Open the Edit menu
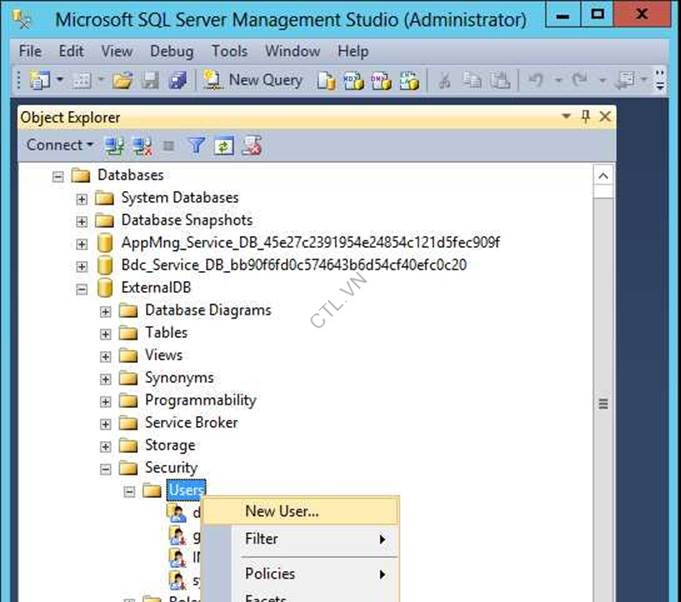Image resolution: width=681 pixels, height=602 pixels. point(71,51)
